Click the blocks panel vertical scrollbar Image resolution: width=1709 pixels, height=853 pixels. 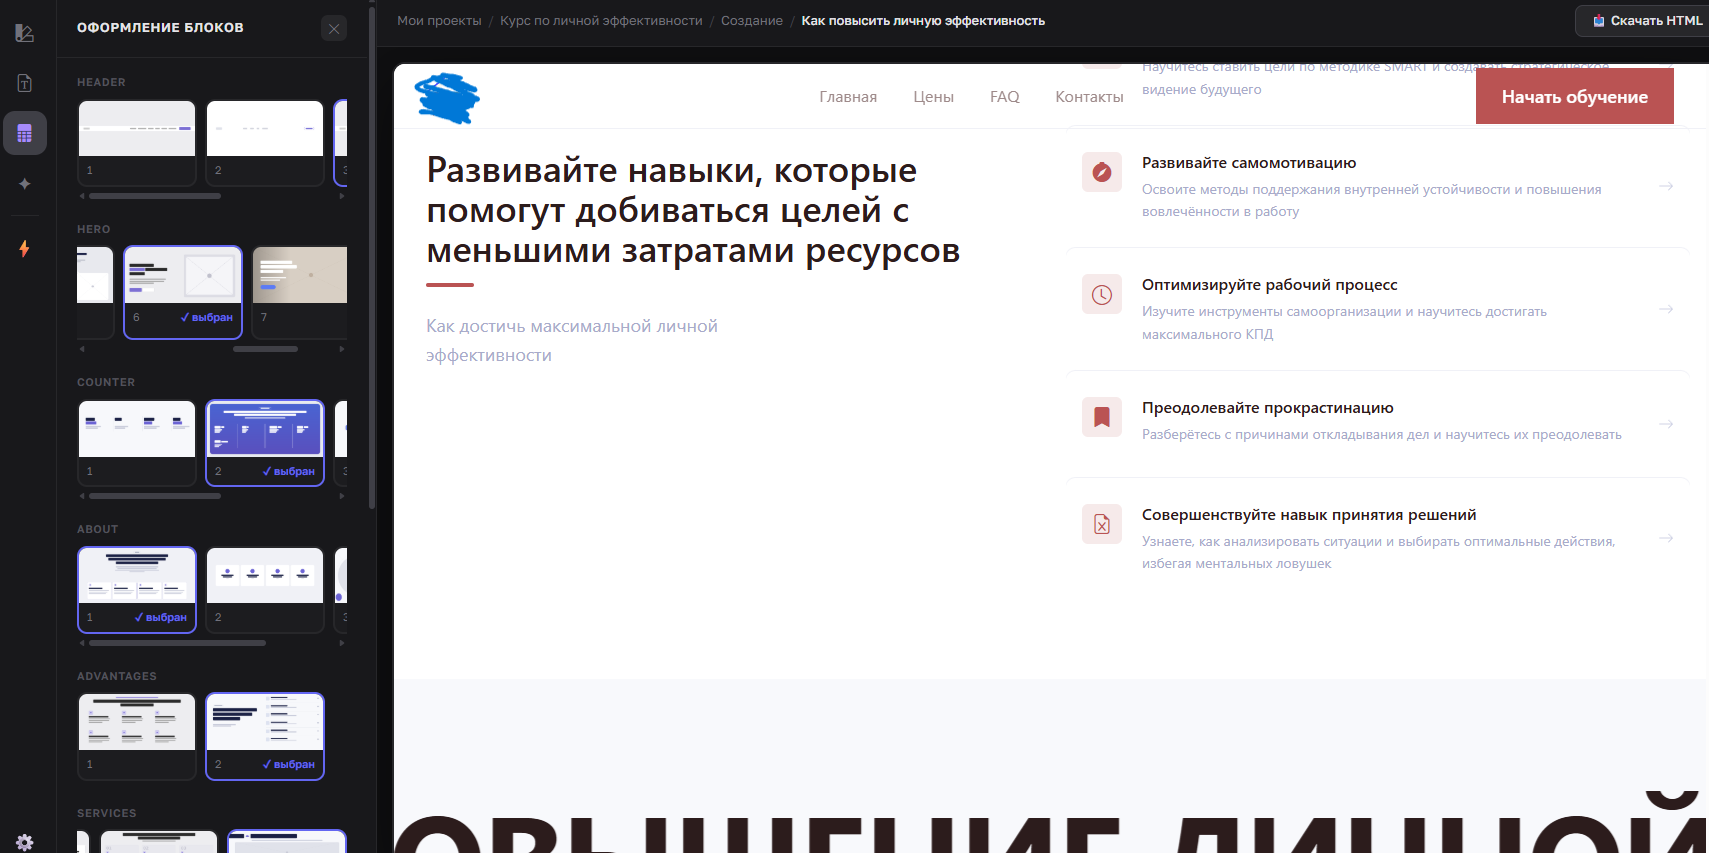372,258
